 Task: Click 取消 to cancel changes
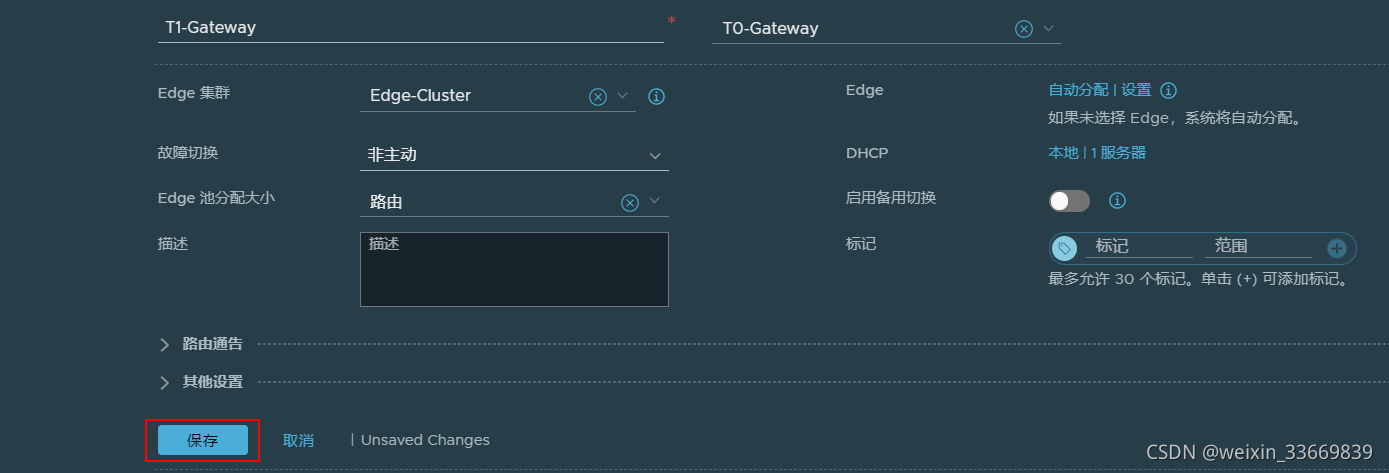[298, 440]
